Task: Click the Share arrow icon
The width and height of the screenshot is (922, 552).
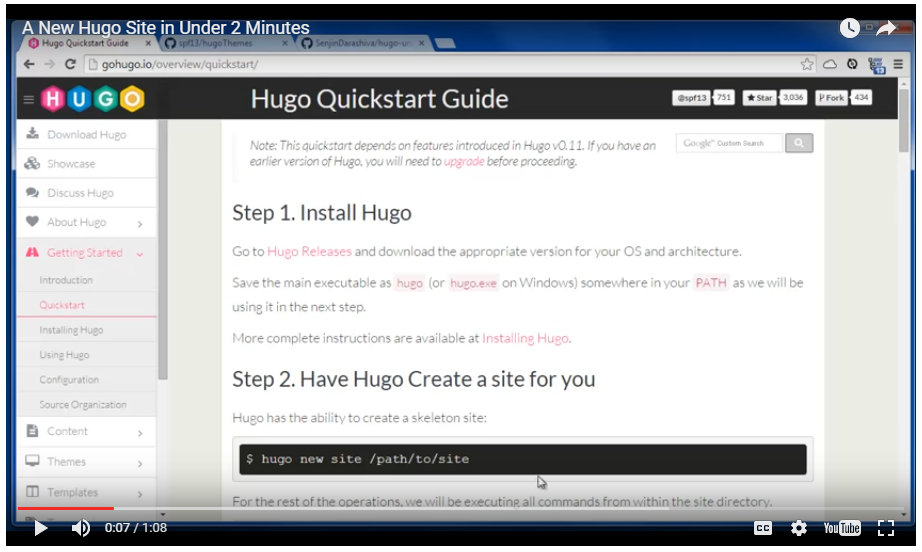Action: (886, 28)
